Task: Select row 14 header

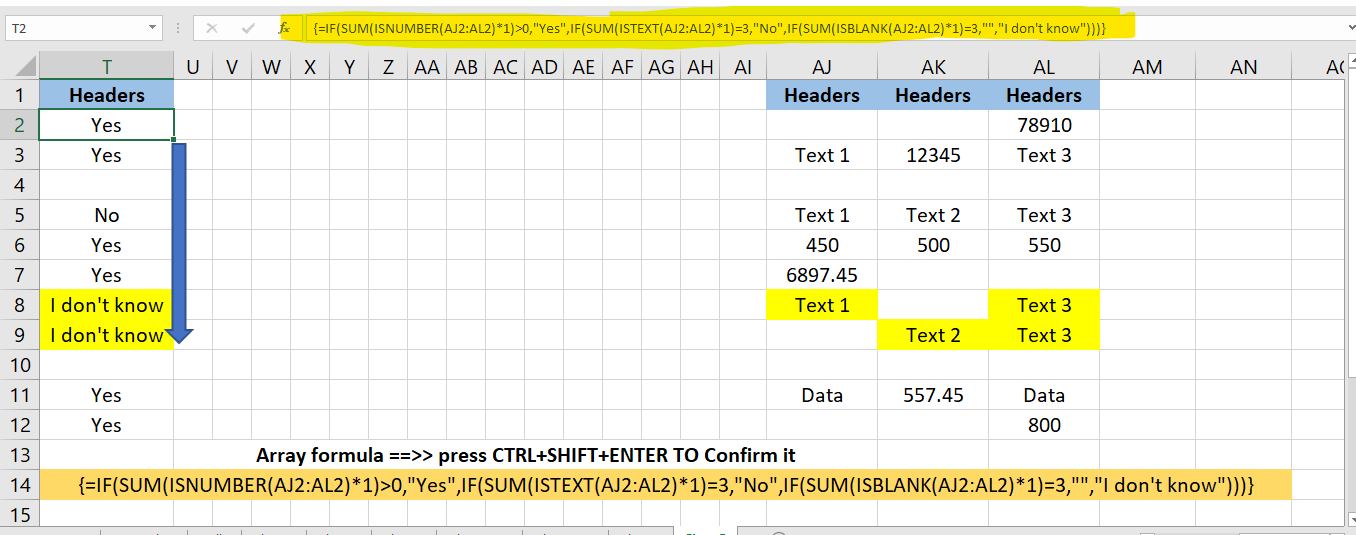Action: (x=19, y=485)
